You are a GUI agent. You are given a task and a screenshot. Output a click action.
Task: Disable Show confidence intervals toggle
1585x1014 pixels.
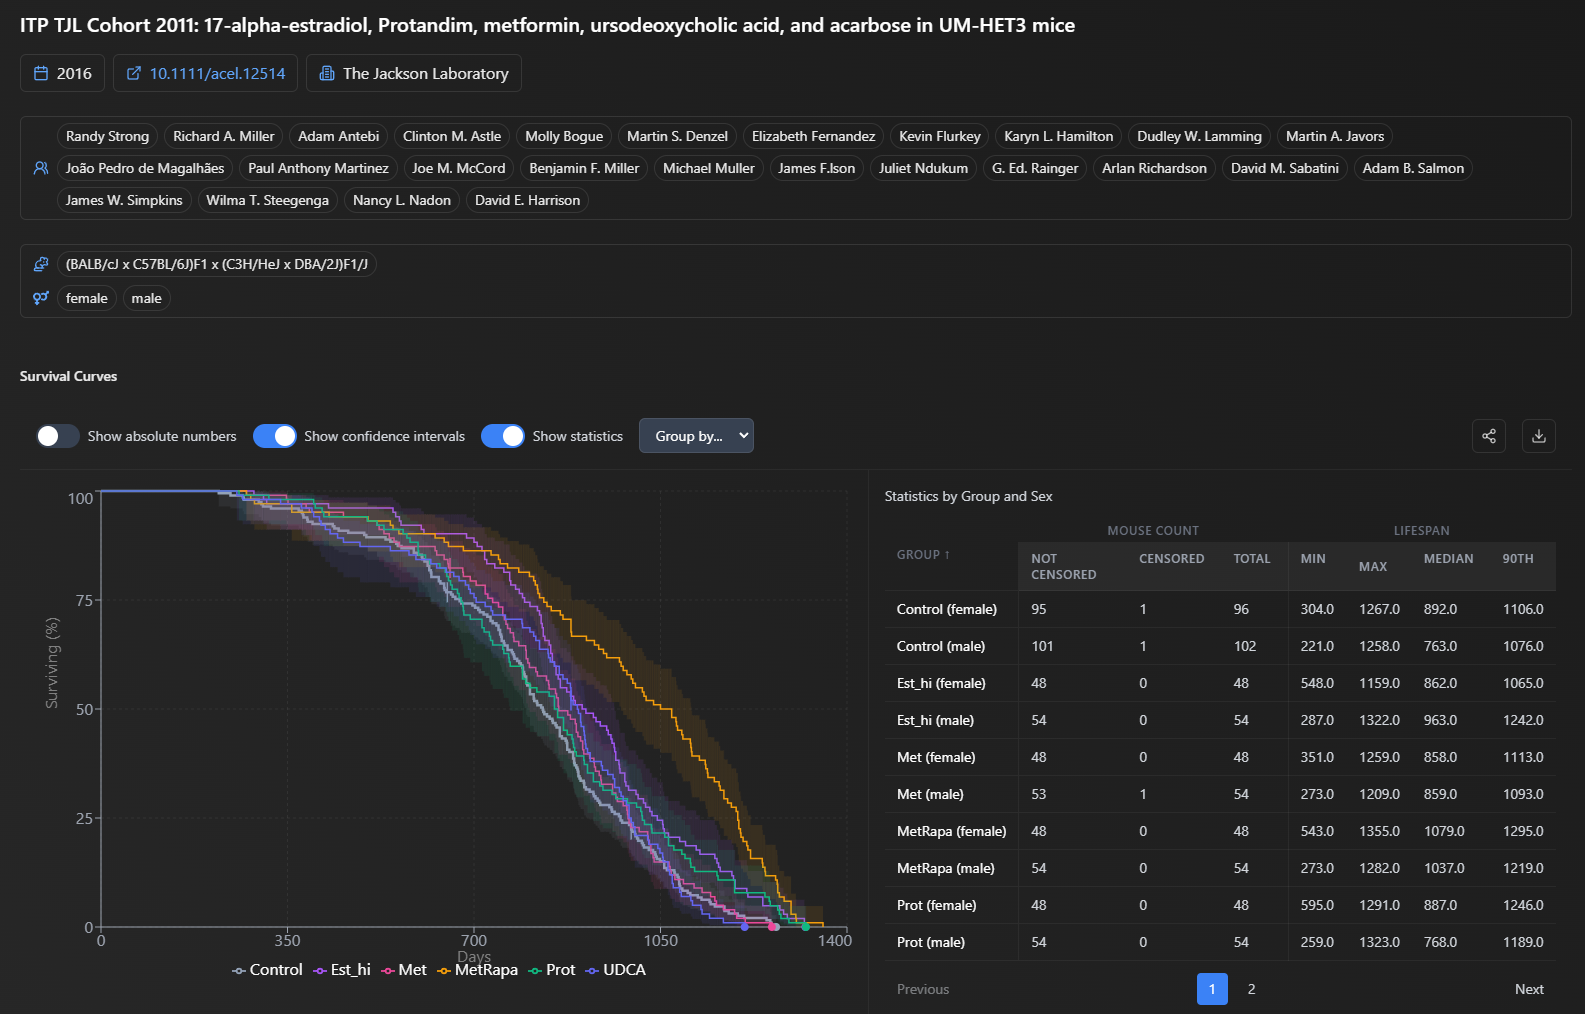[274, 436]
